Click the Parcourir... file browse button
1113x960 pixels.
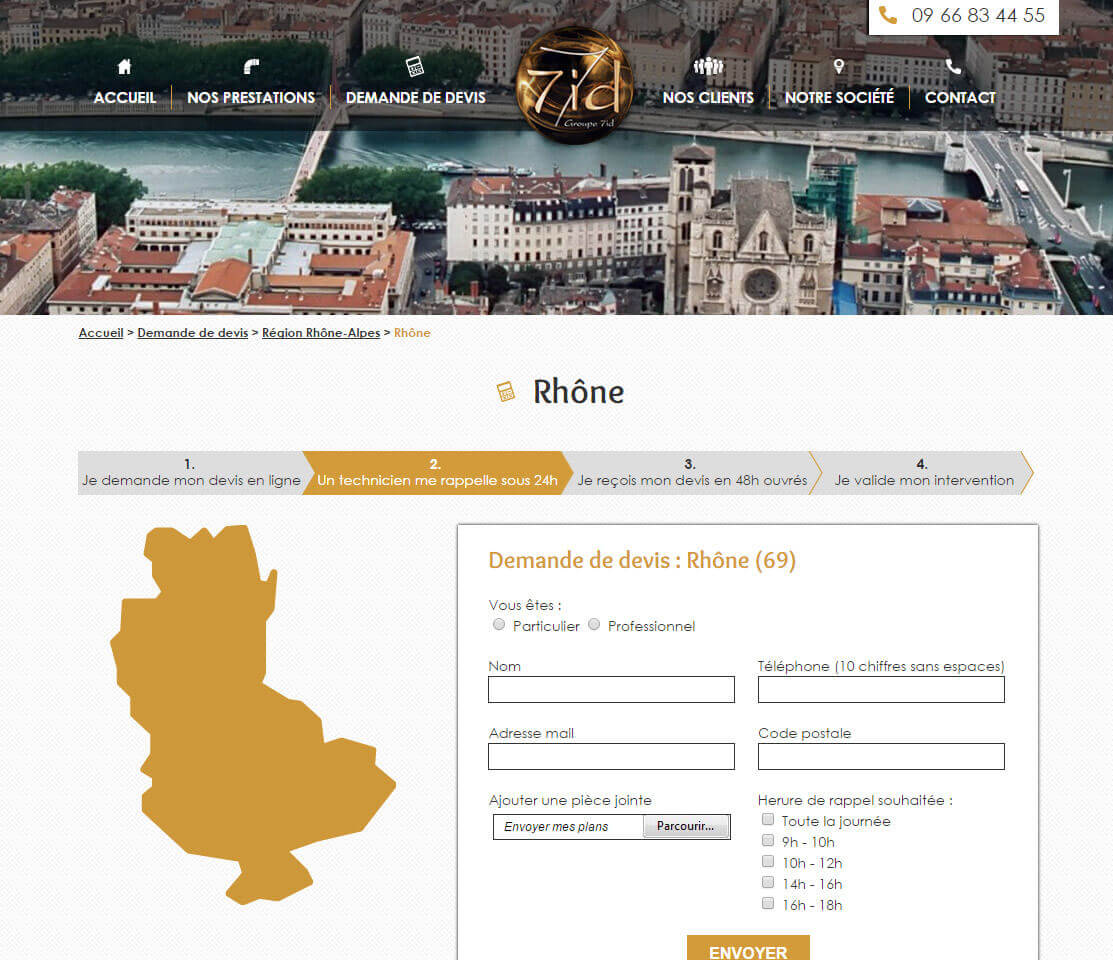point(686,827)
